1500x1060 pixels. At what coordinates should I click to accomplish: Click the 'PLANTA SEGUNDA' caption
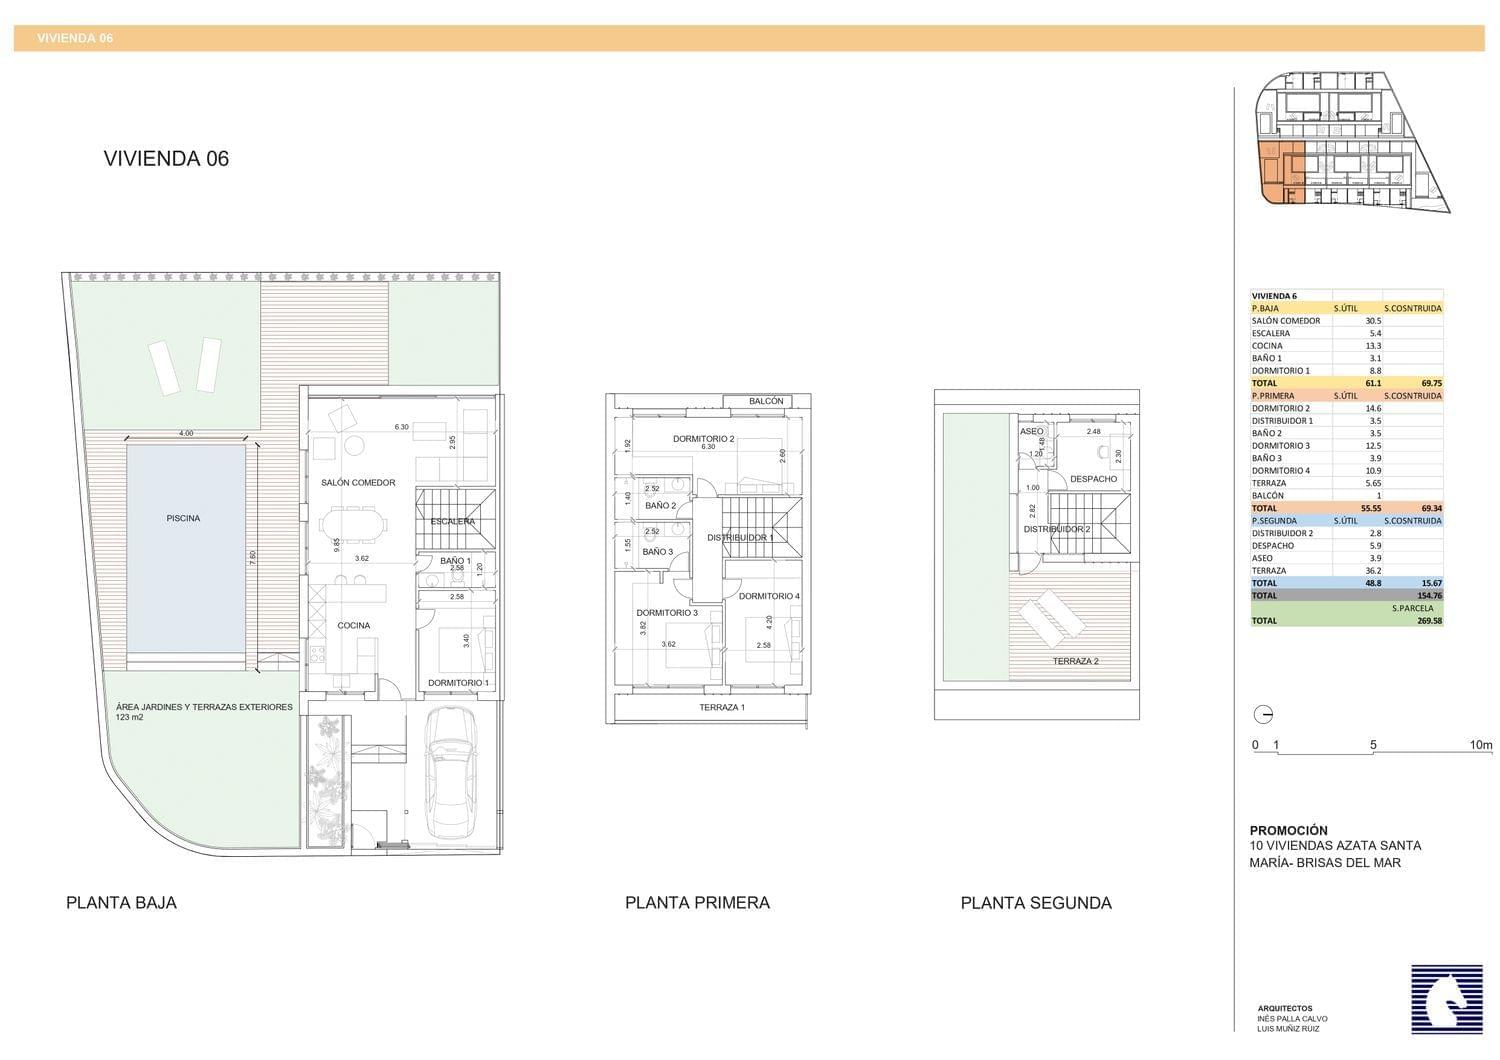point(1036,902)
